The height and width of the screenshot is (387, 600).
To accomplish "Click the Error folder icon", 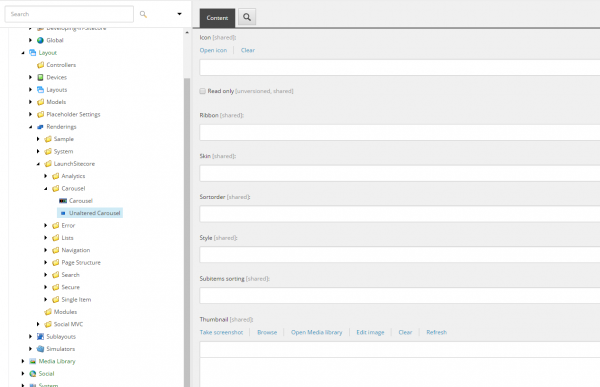I will (x=55, y=225).
